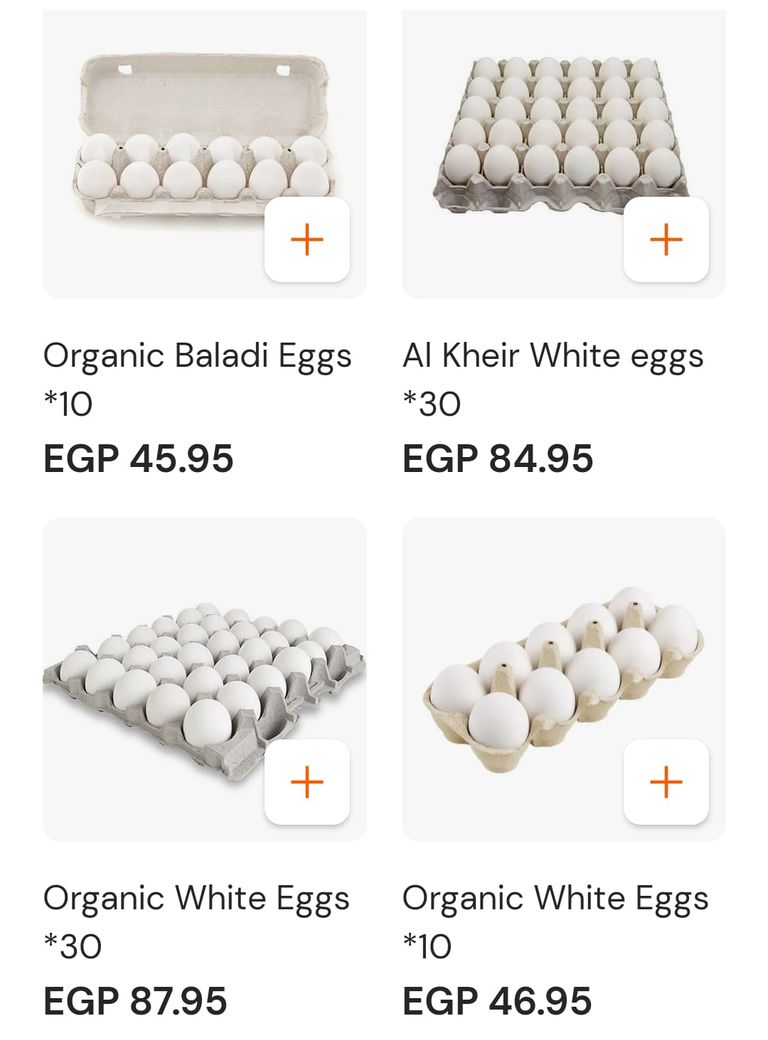
Task: Tap the *30 quantity under Al Kheir White eggs
Action: pyautogui.click(x=432, y=404)
